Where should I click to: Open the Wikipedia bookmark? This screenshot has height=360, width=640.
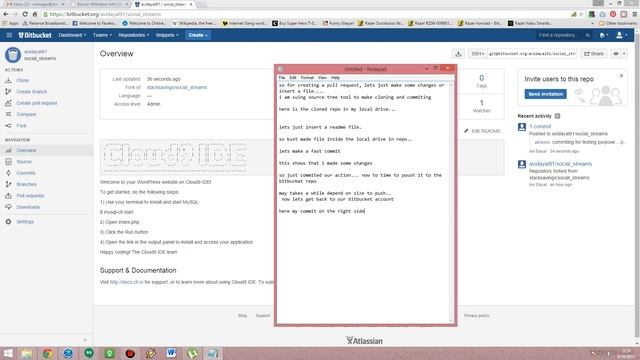194,23
